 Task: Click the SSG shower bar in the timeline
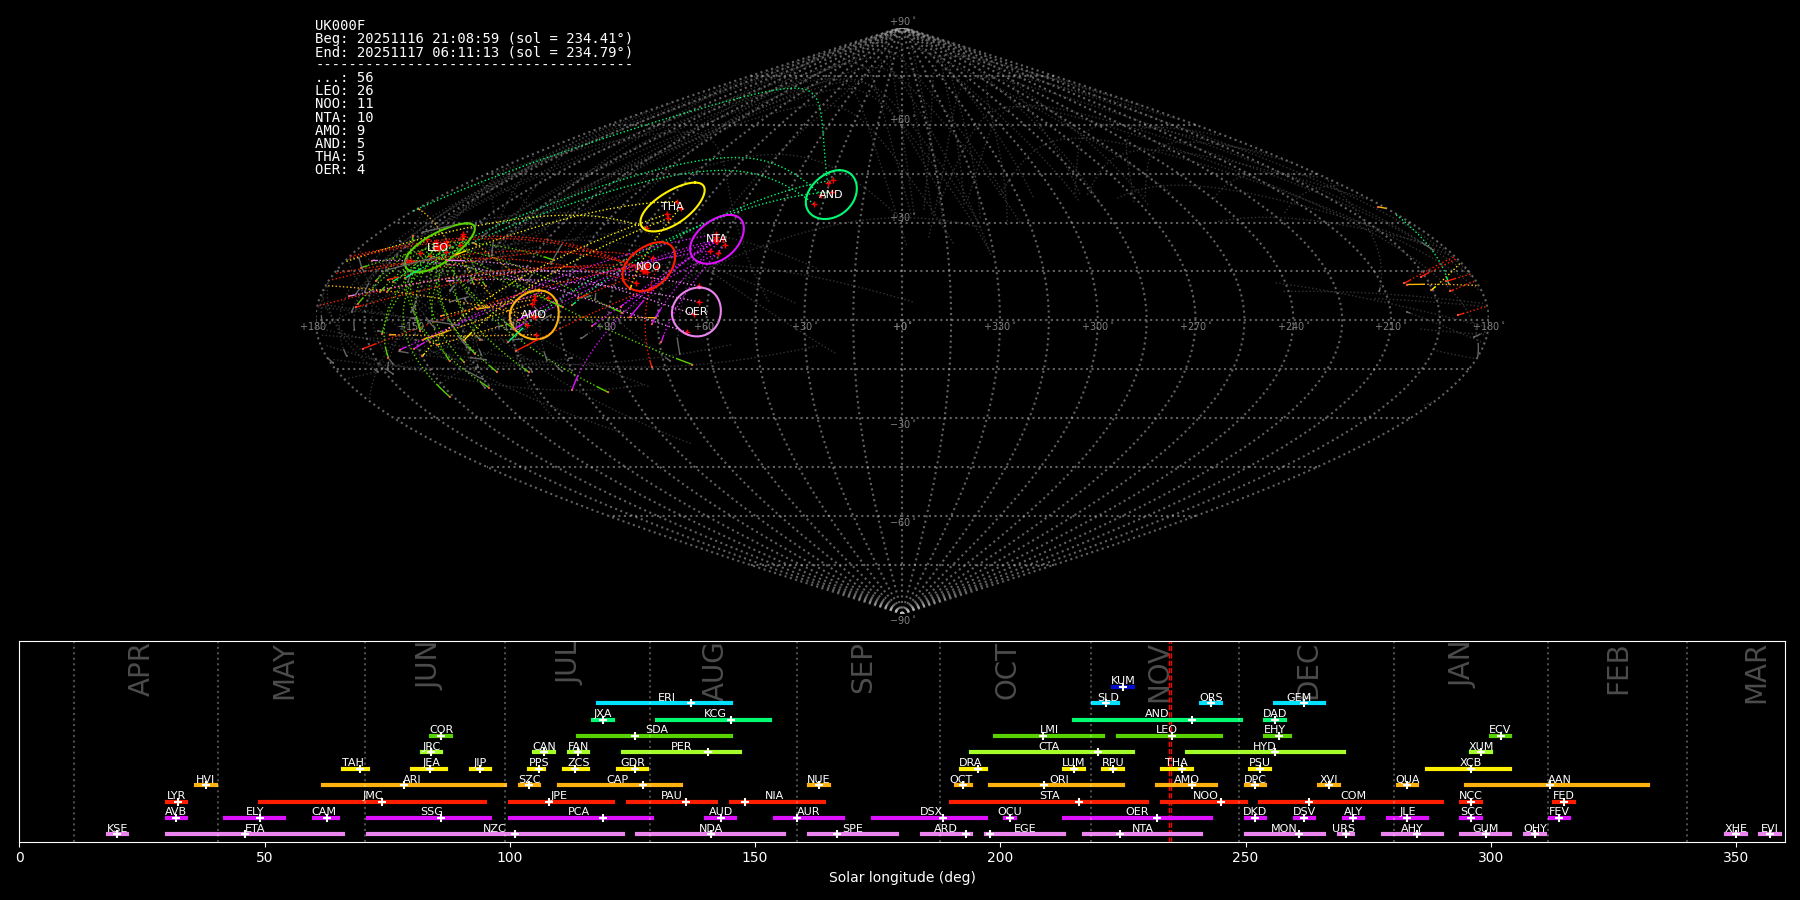click(x=428, y=818)
